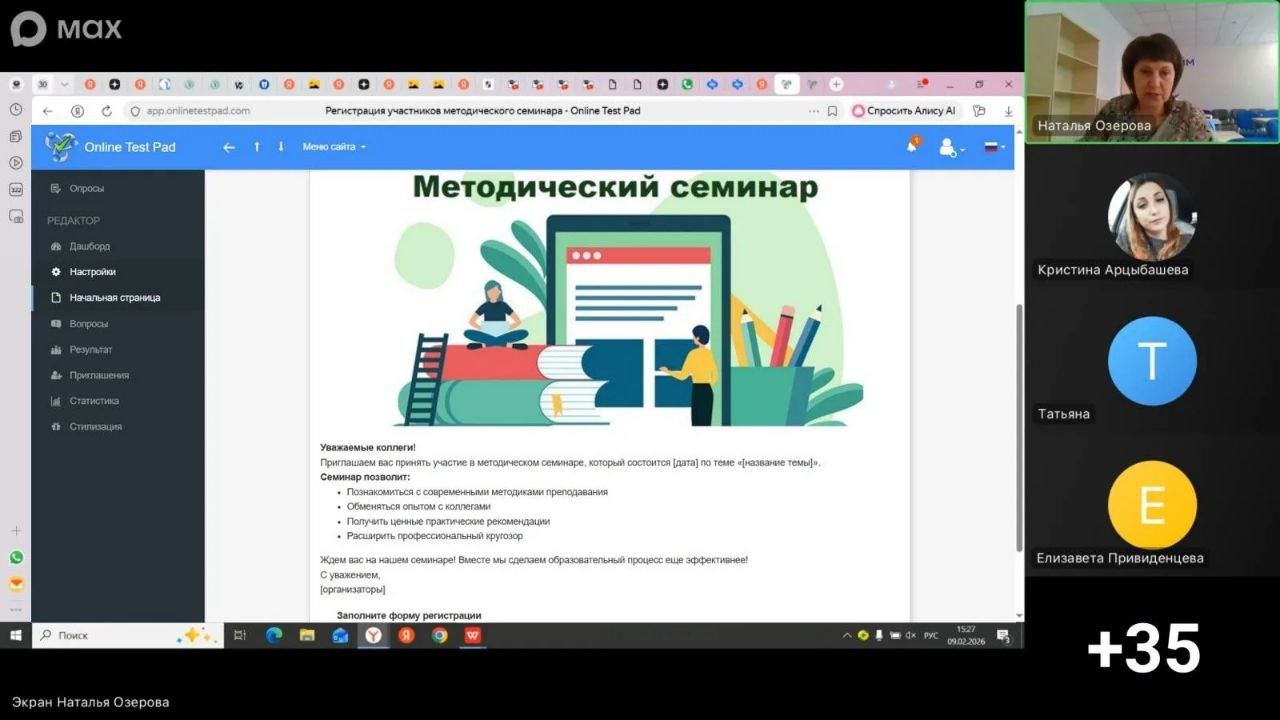Screen dimensions: 1280x720
Task: Open the user account dropdown
Action: pos(950,148)
